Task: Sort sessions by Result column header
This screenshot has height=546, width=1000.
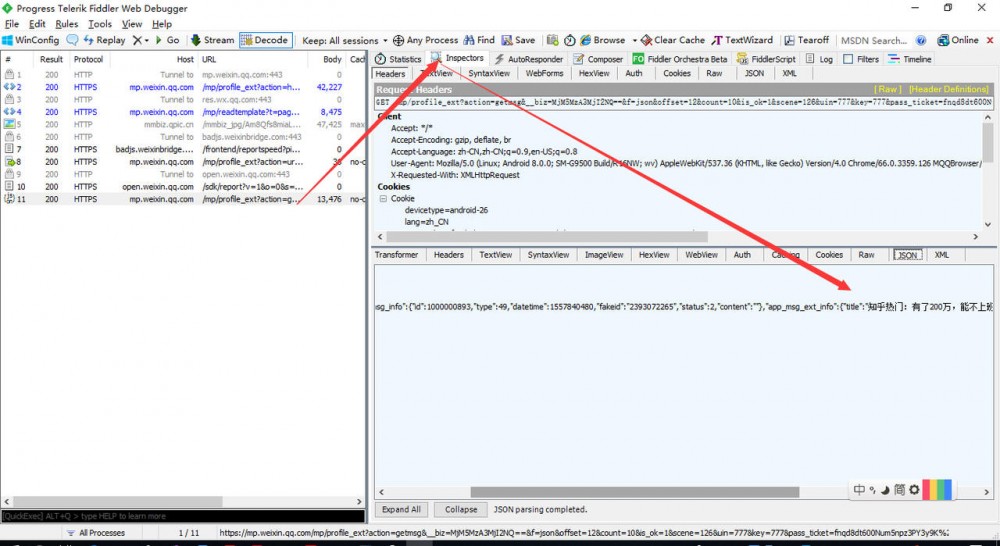Action: 51,59
